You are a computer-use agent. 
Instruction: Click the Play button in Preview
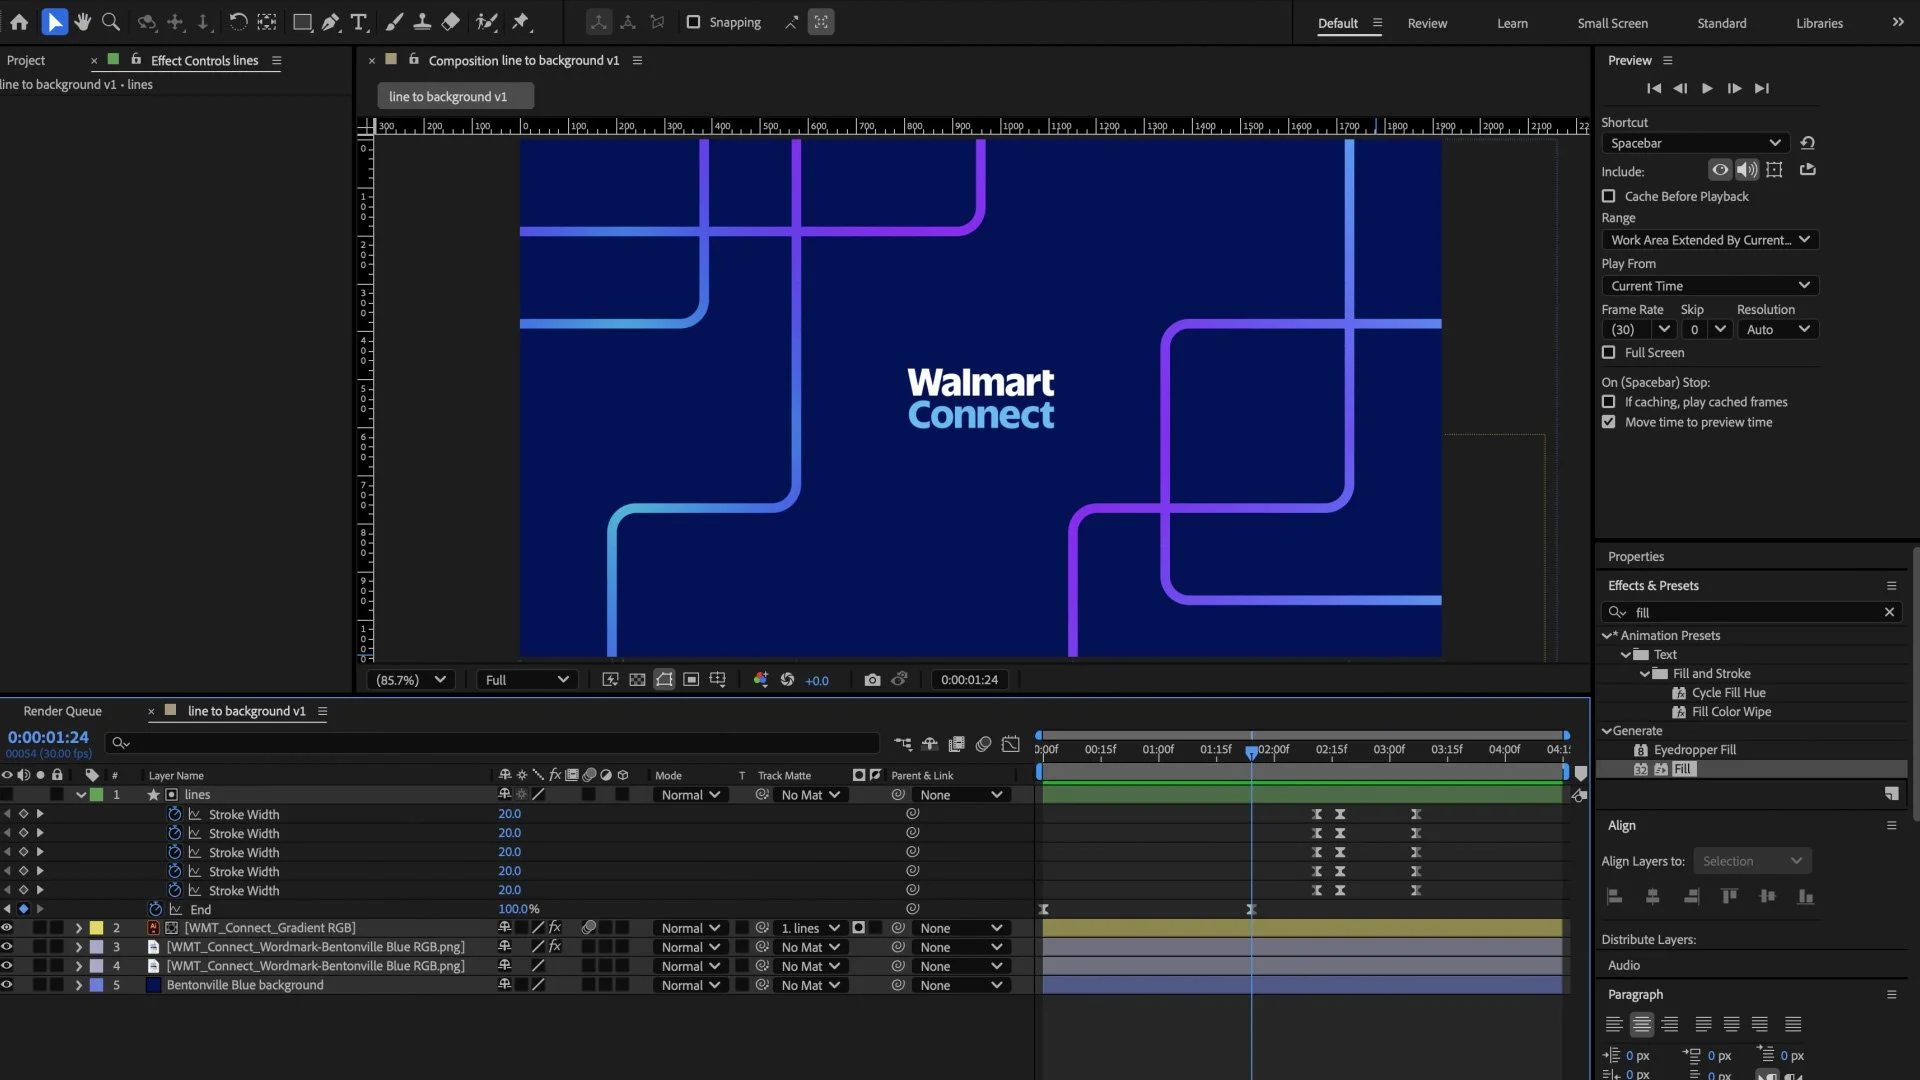[1707, 88]
